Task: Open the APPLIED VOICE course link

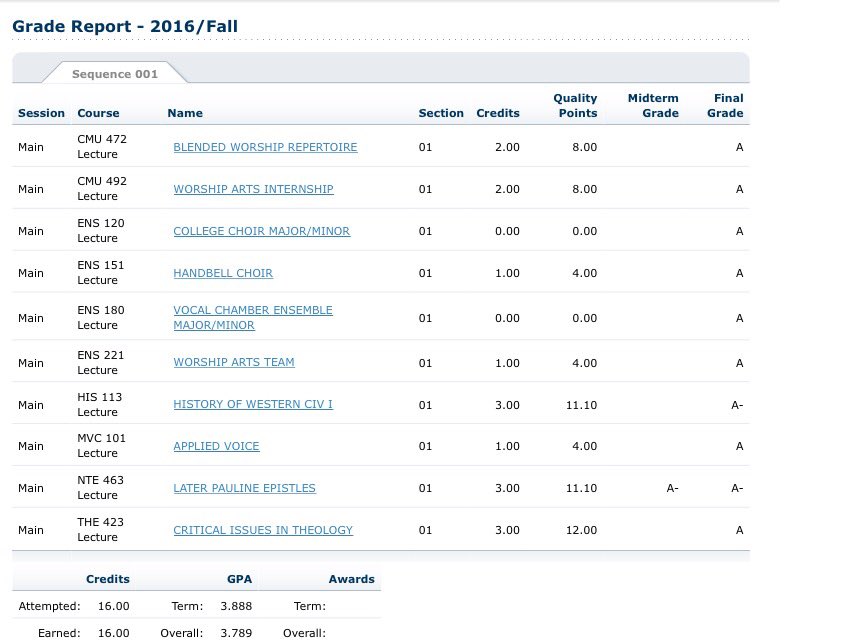Action: click(216, 445)
